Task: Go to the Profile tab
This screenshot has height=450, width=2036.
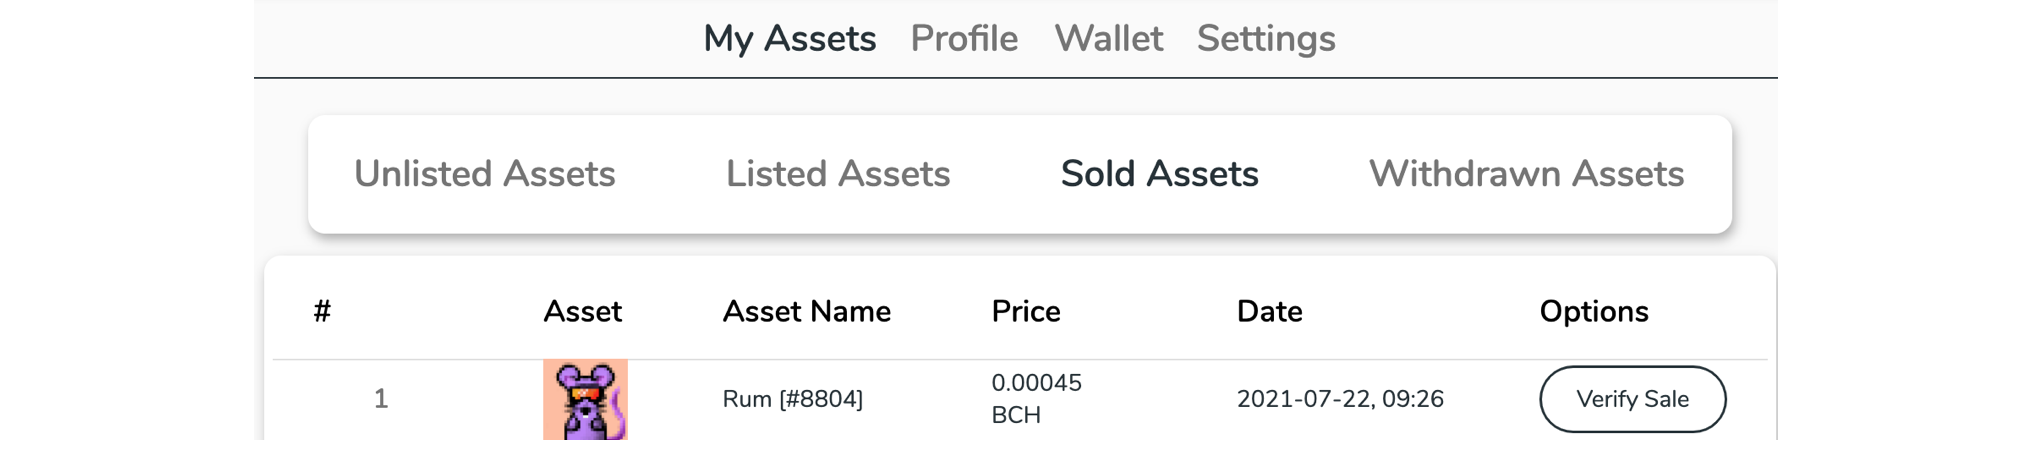Action: click(964, 39)
